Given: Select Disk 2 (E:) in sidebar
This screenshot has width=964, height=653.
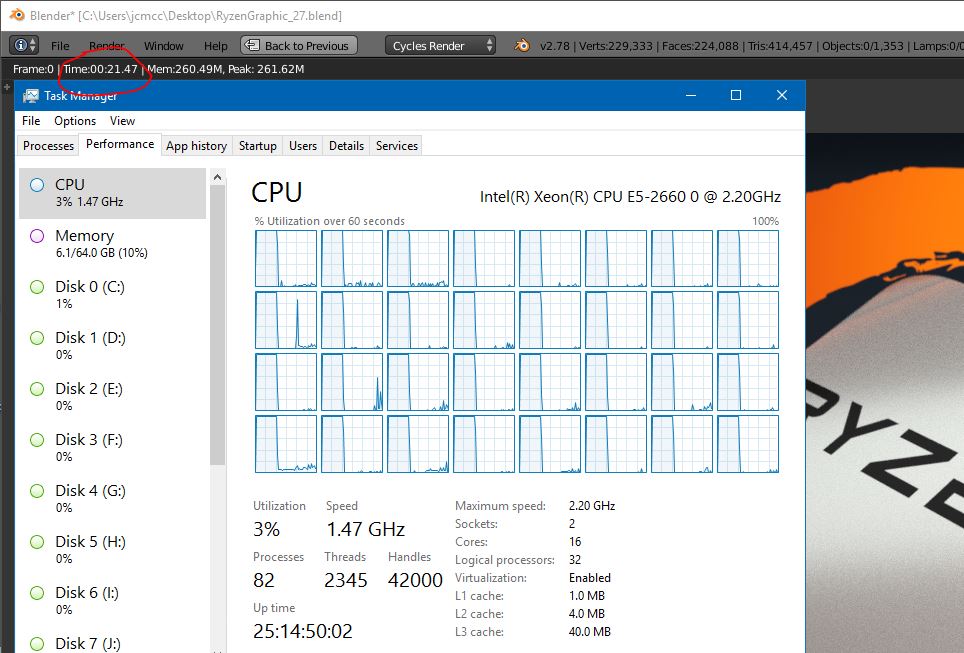Looking at the screenshot, I should pos(113,397).
